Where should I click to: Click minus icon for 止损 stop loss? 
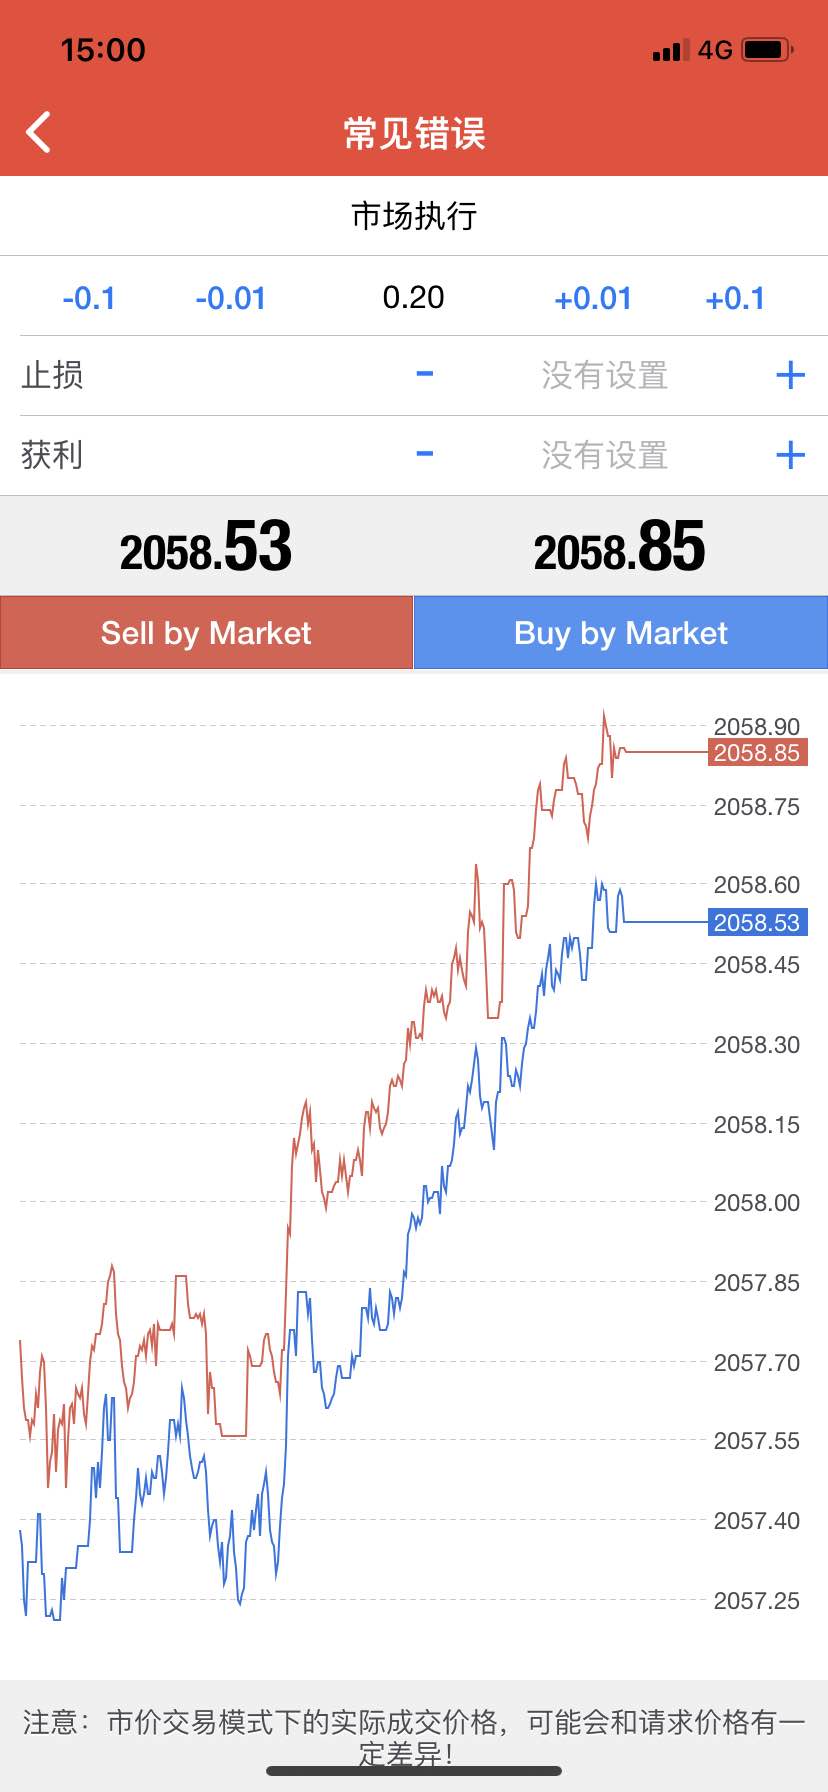pos(425,375)
